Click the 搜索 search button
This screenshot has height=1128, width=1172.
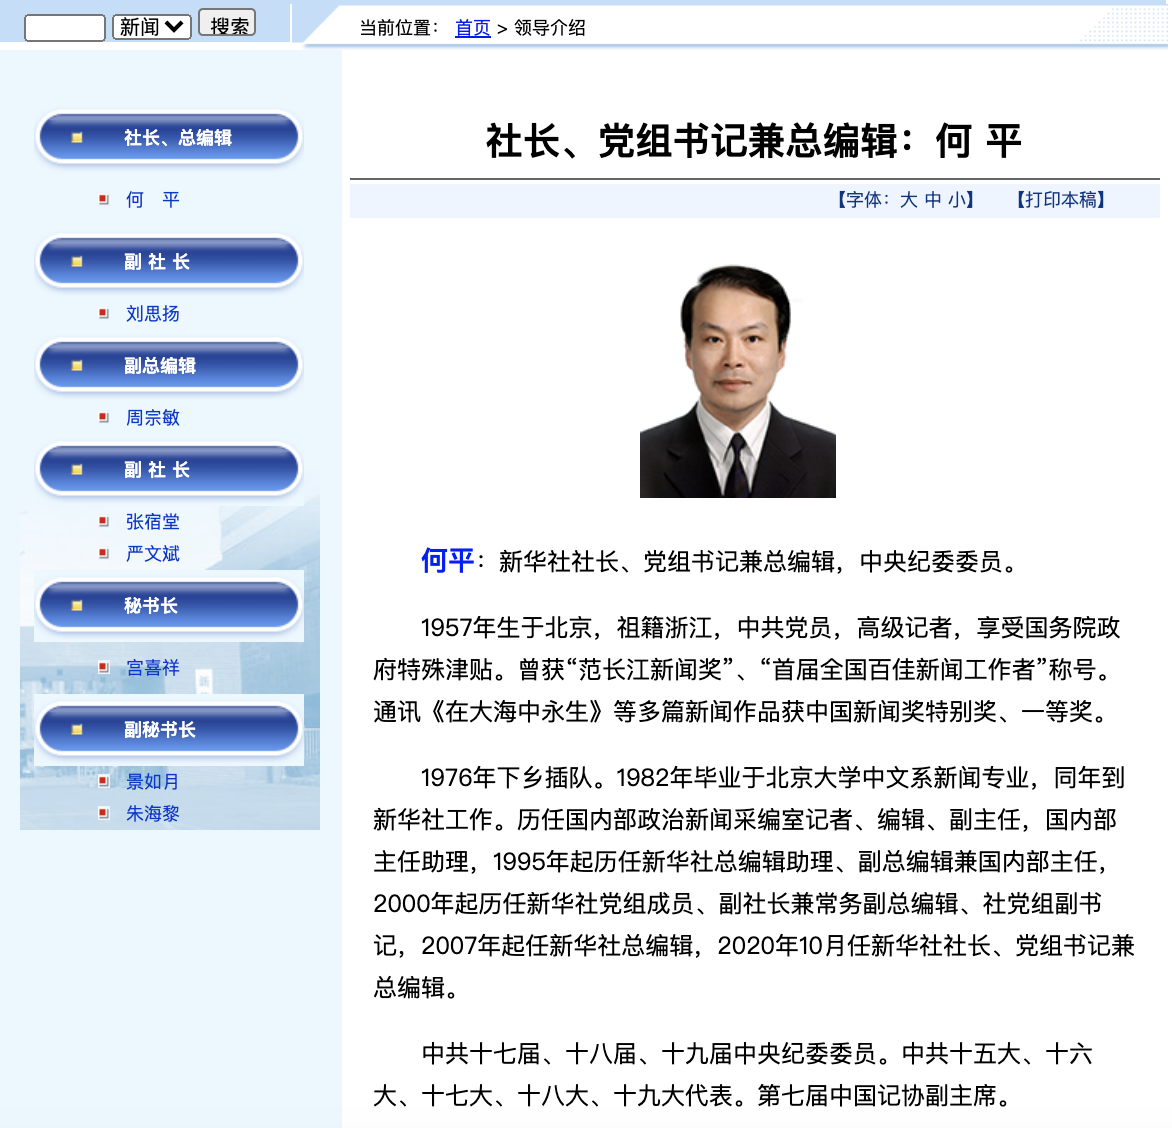pos(227,25)
